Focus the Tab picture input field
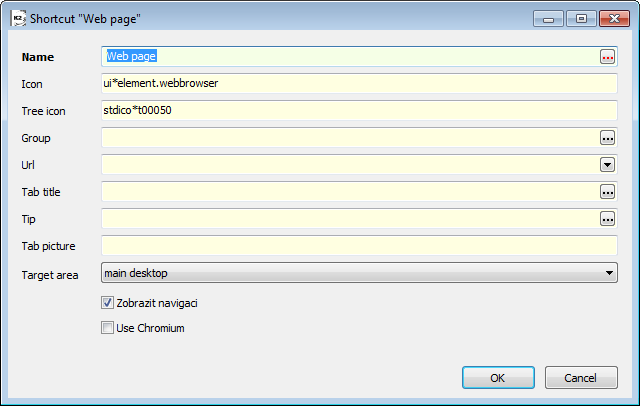Screen dimensions: 640x406 359,246
